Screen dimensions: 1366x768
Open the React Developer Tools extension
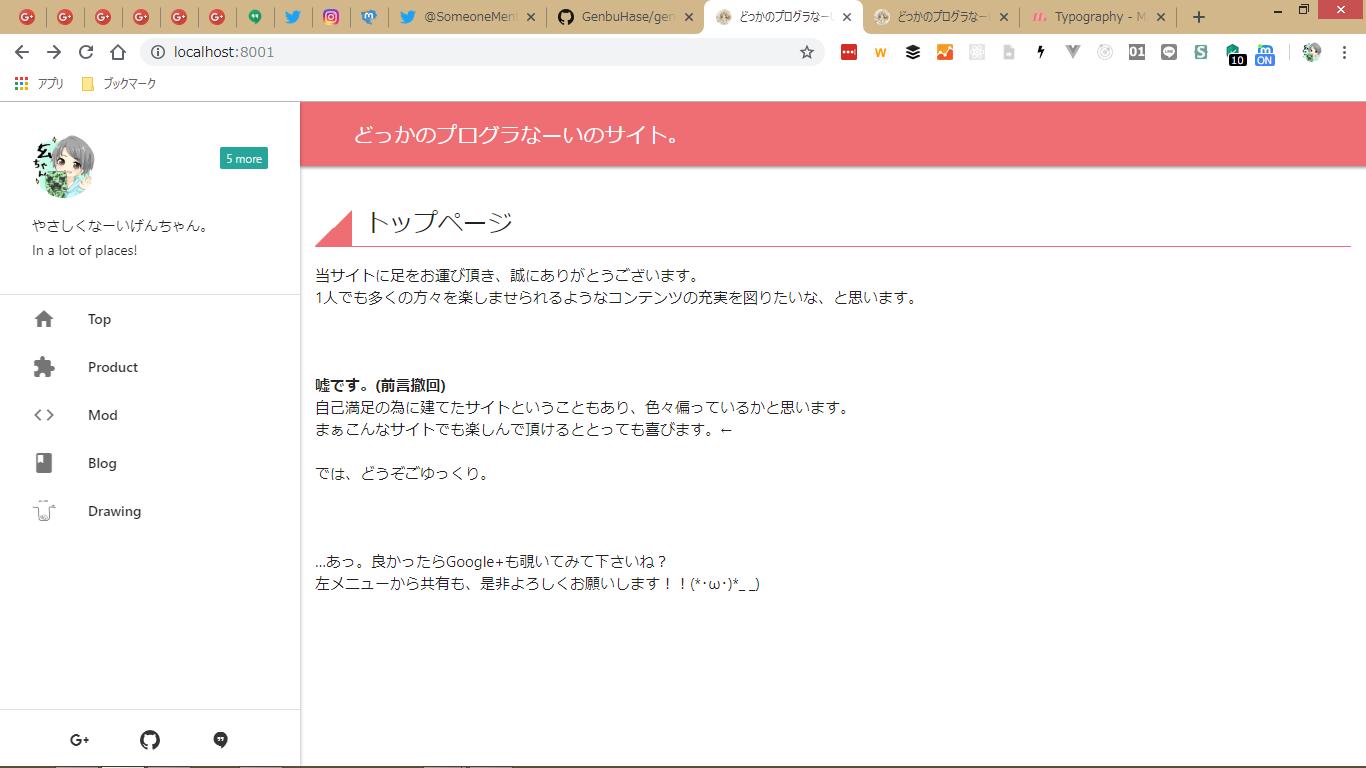[x=977, y=52]
